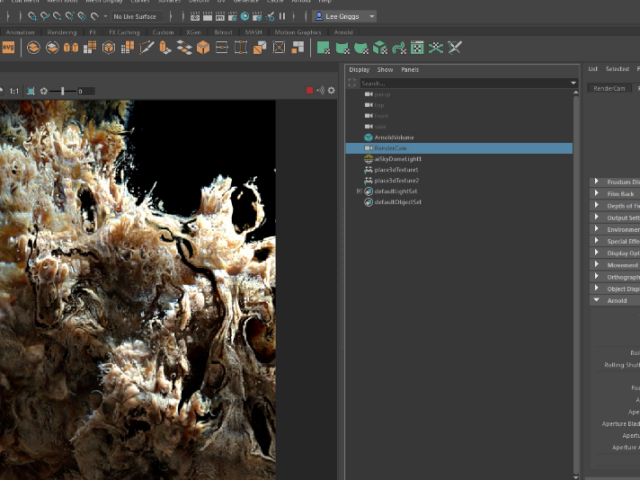
Task: Click the defaultObjectSet set icon
Action: coord(369,202)
